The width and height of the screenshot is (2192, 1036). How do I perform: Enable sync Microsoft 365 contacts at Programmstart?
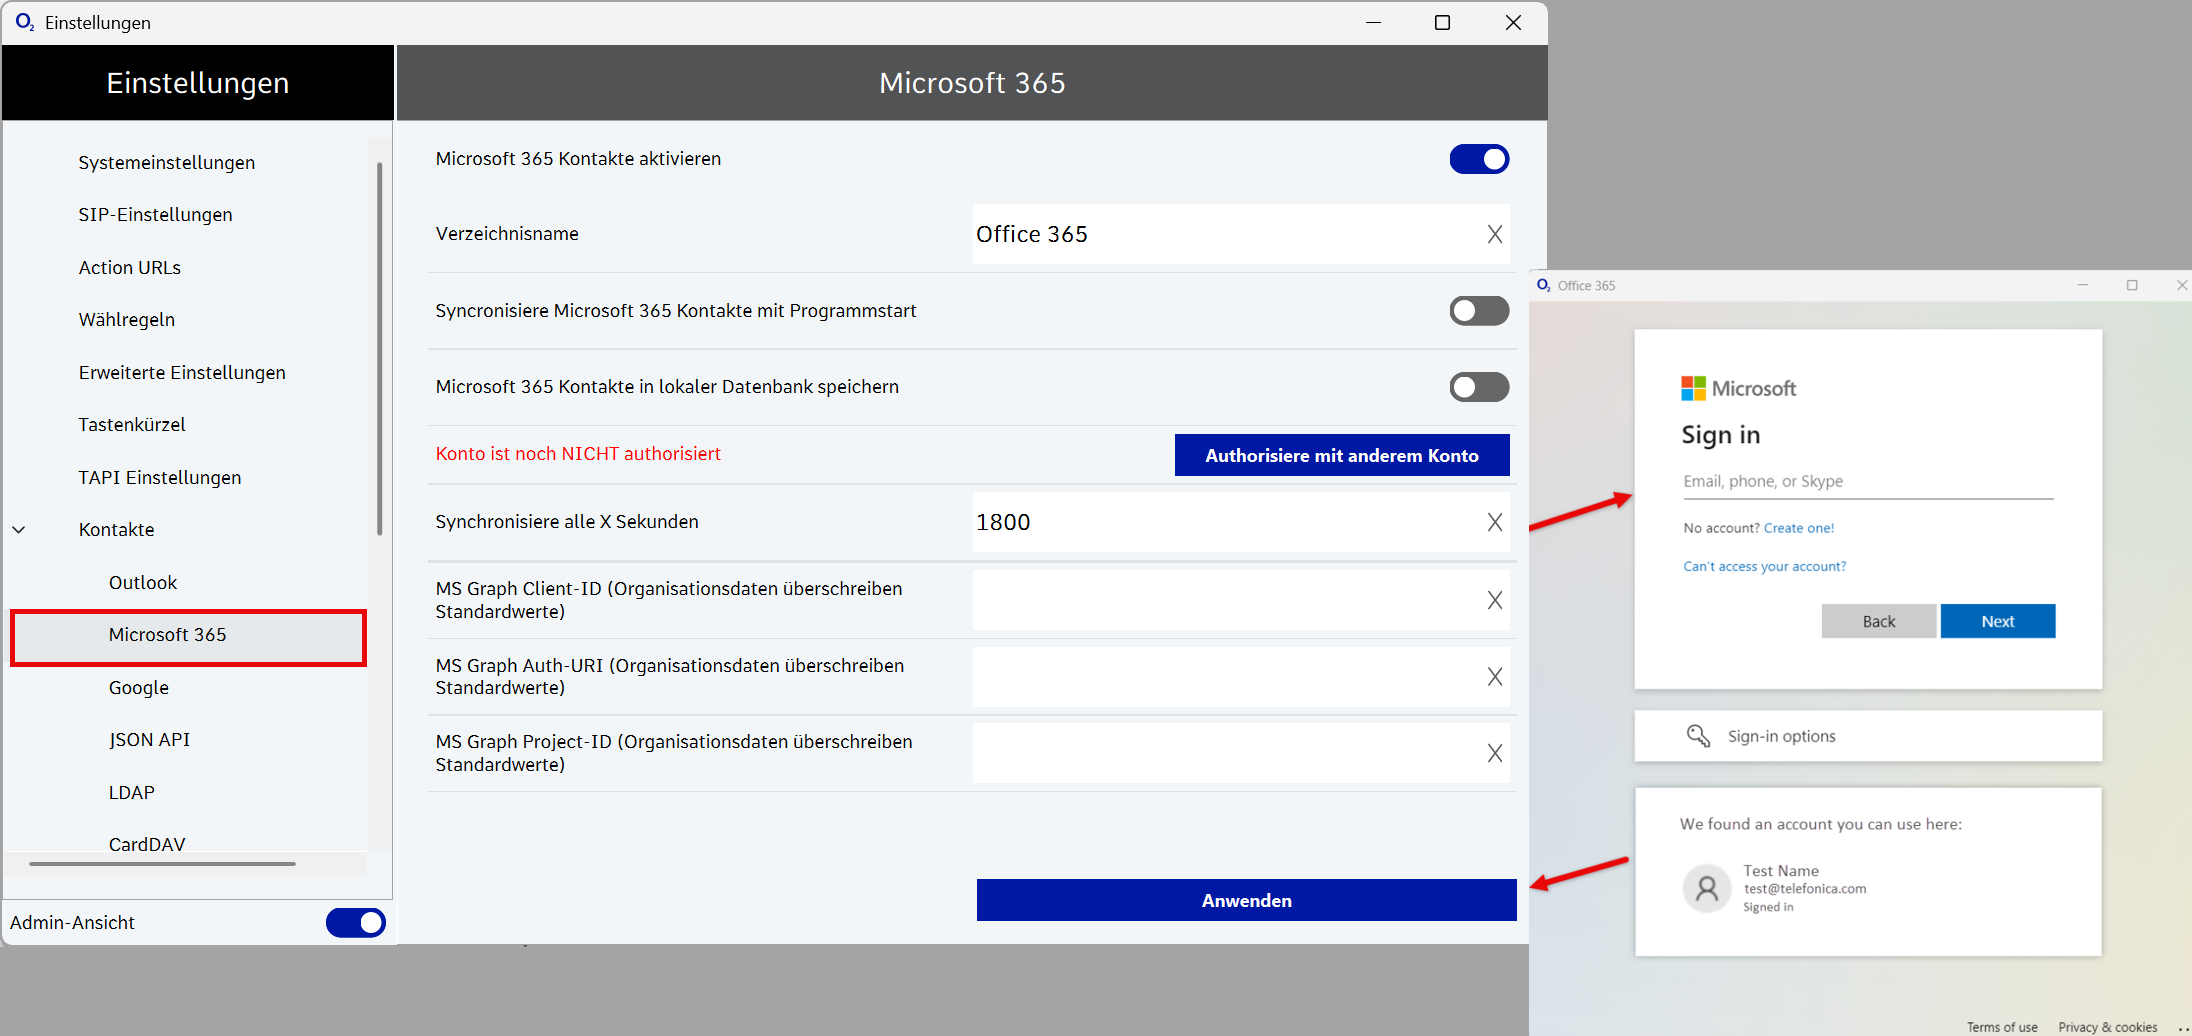tap(1479, 311)
